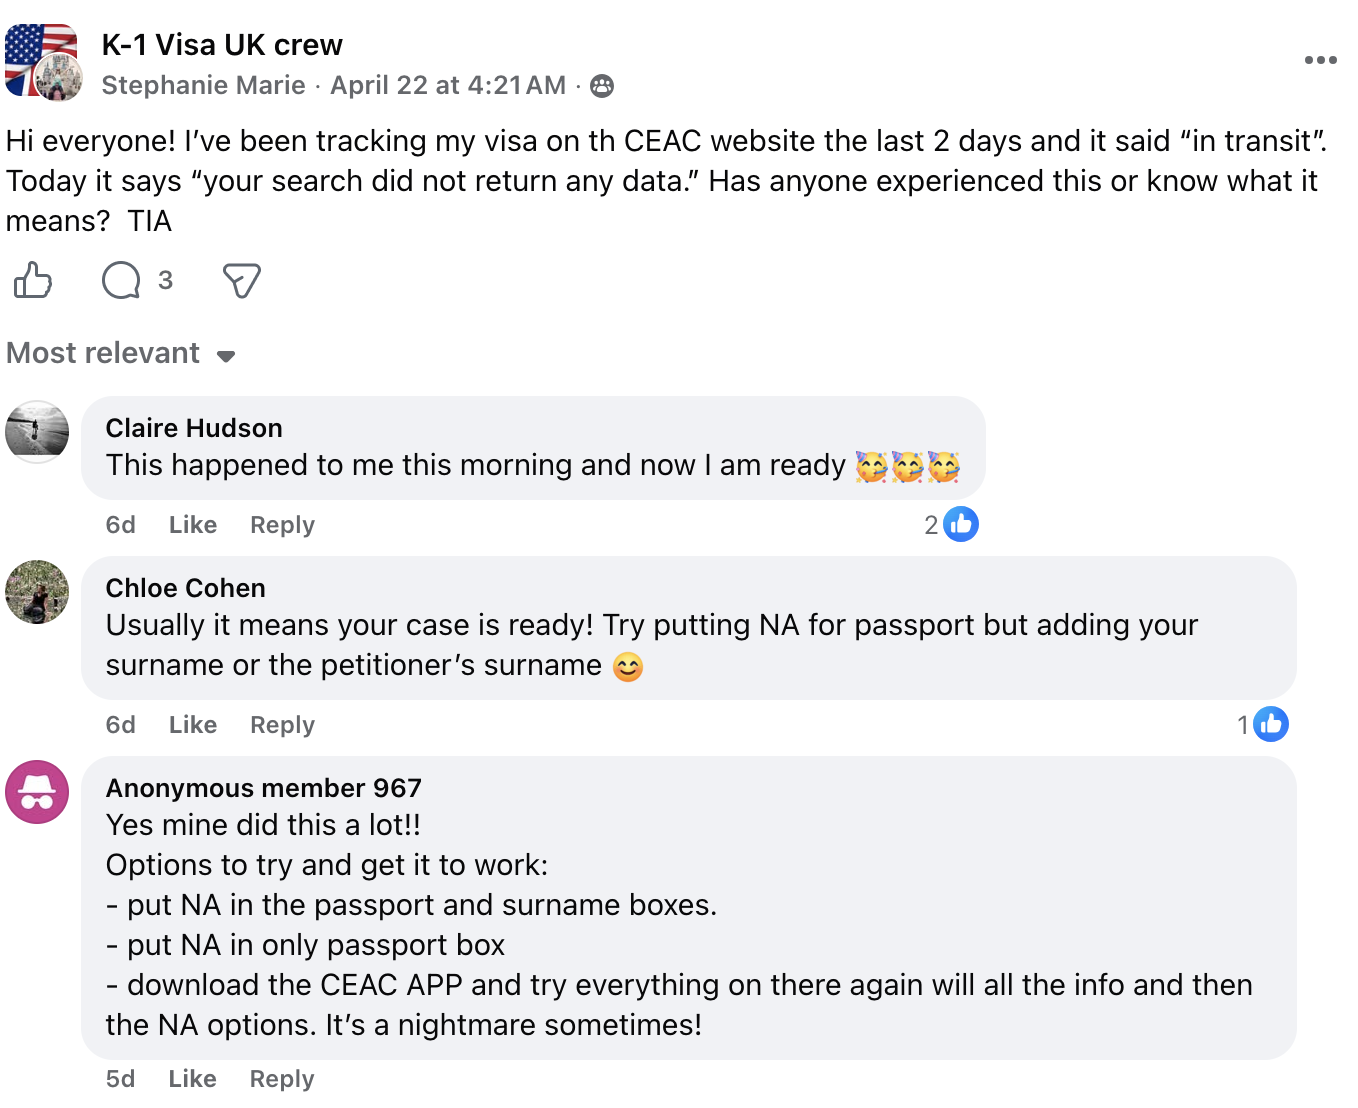Viewport: 1358px width, 1108px height.
Task: Like Chloe Cohen's comment
Action: (x=192, y=725)
